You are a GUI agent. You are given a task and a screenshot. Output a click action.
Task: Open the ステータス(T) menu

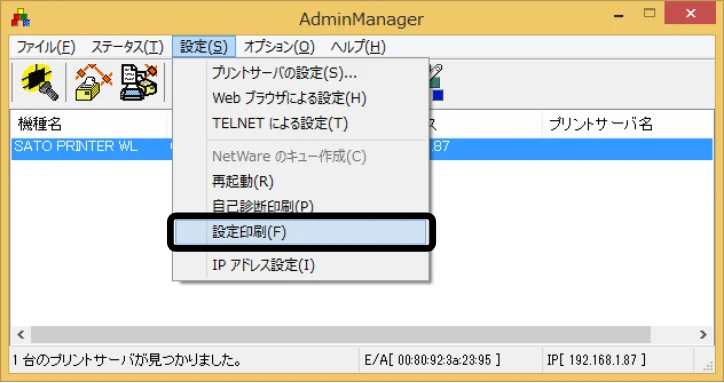coord(127,47)
